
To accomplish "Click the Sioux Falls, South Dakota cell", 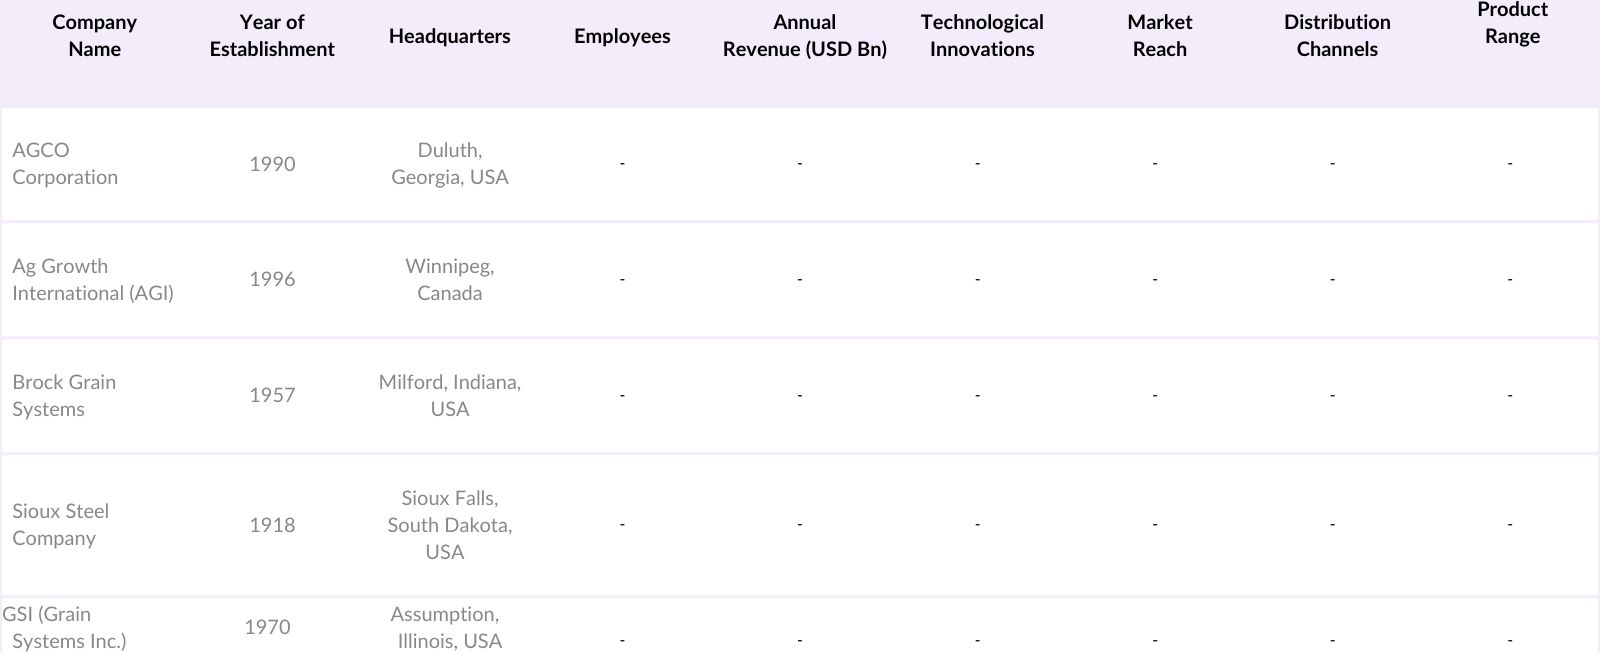I will (x=449, y=525).
